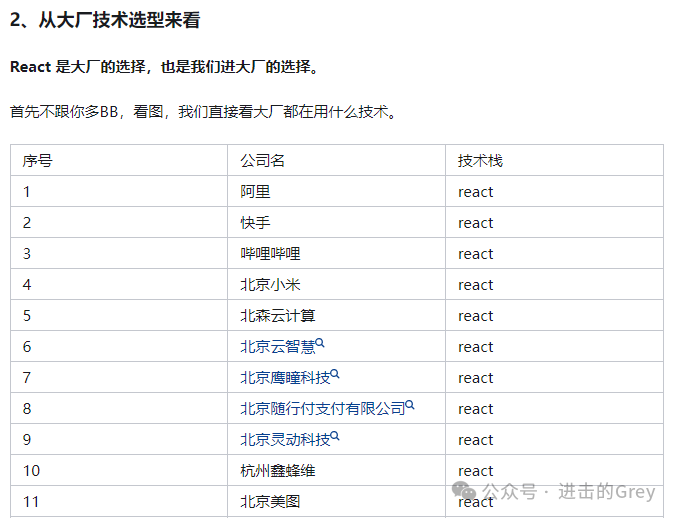Click serial number 3 in the 哔哩哔哩 row
This screenshot has width=675, height=518.
coord(27,254)
